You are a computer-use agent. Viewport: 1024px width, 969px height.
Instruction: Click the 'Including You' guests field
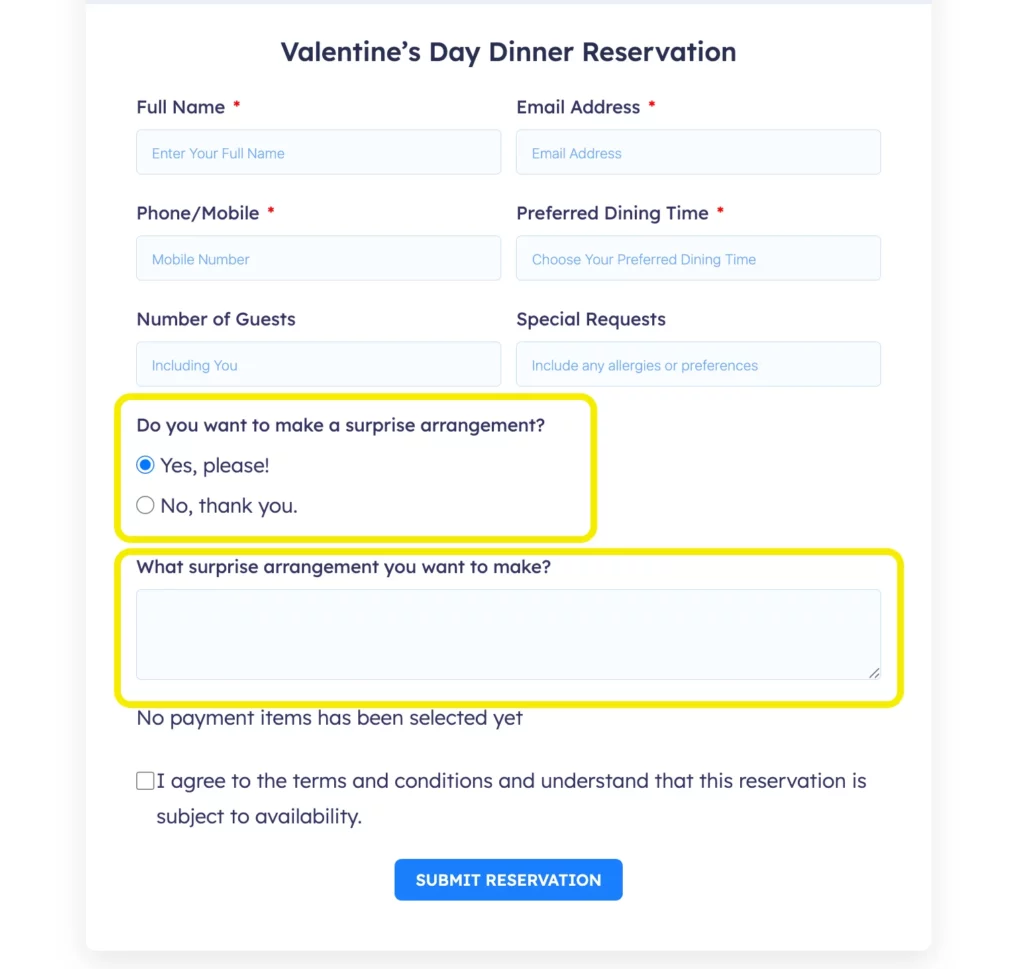[318, 364]
